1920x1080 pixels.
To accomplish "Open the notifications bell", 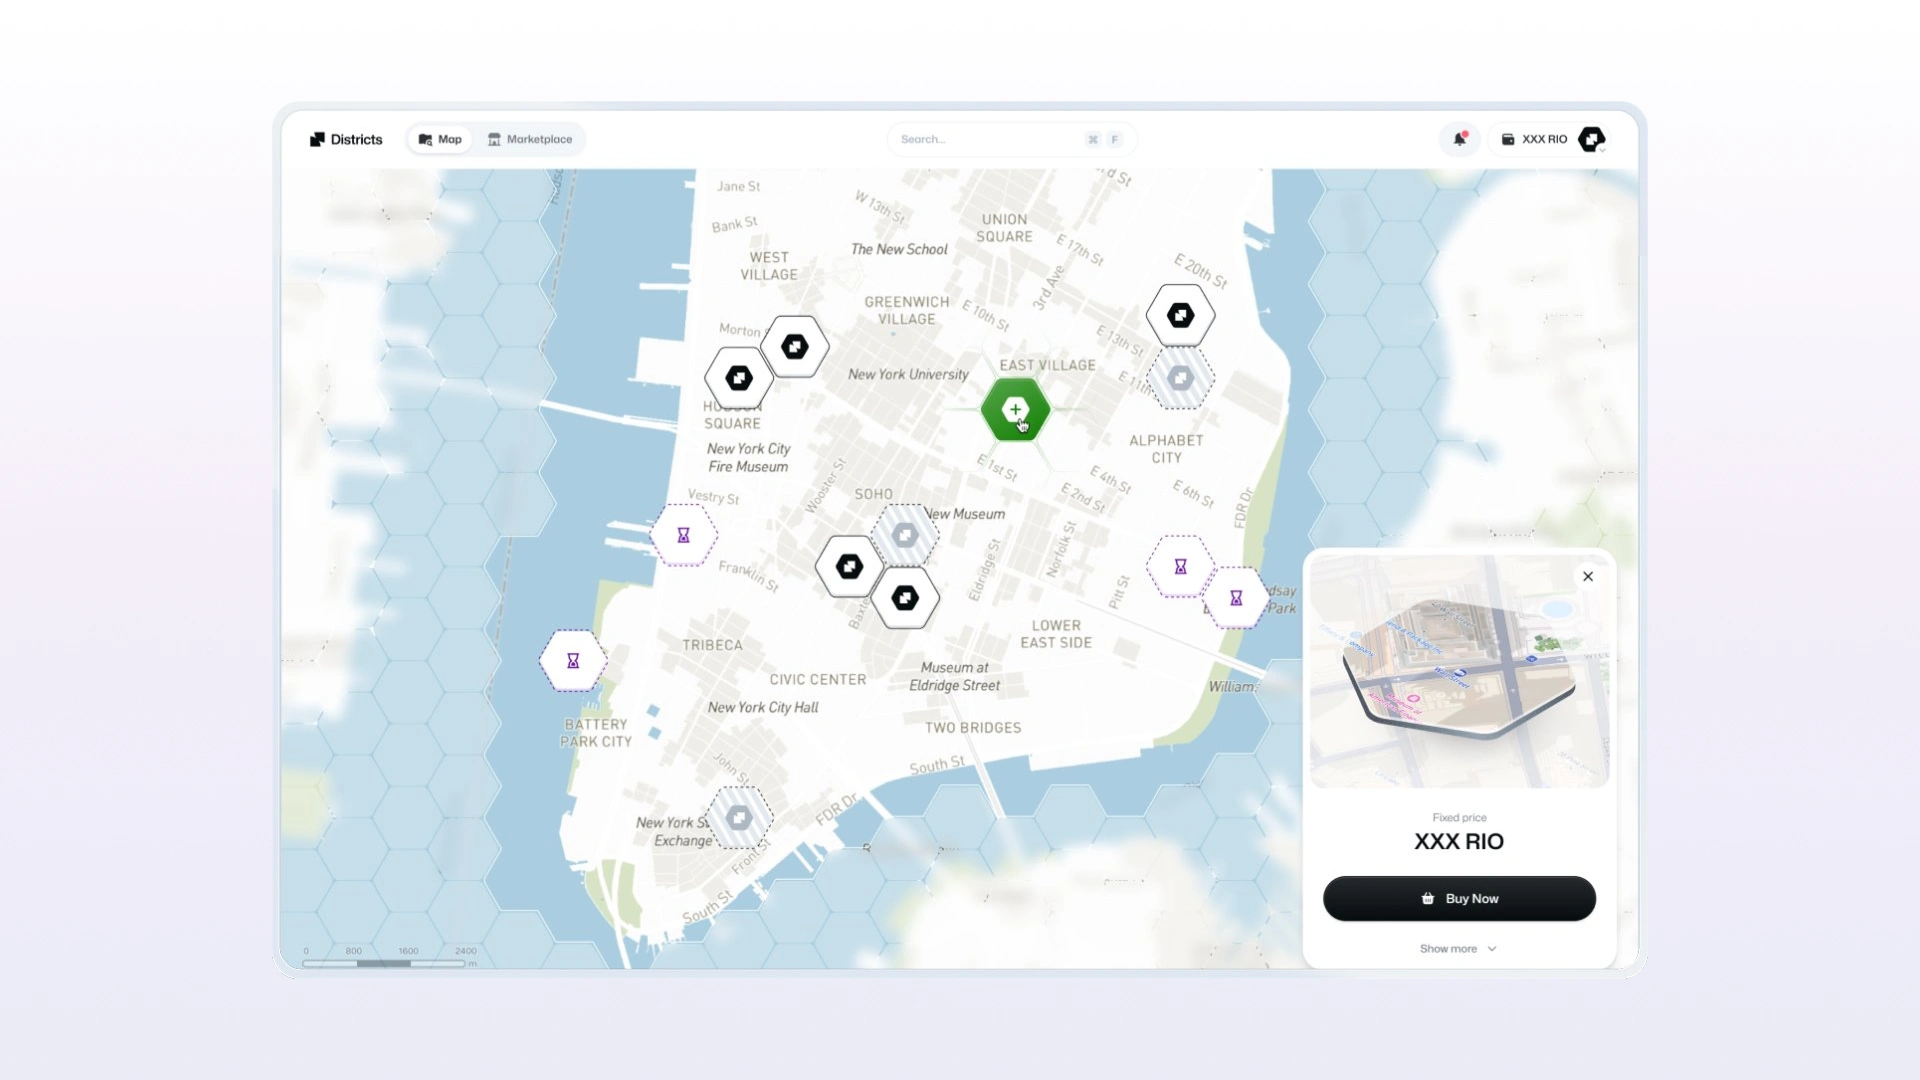I will [x=1459, y=139].
